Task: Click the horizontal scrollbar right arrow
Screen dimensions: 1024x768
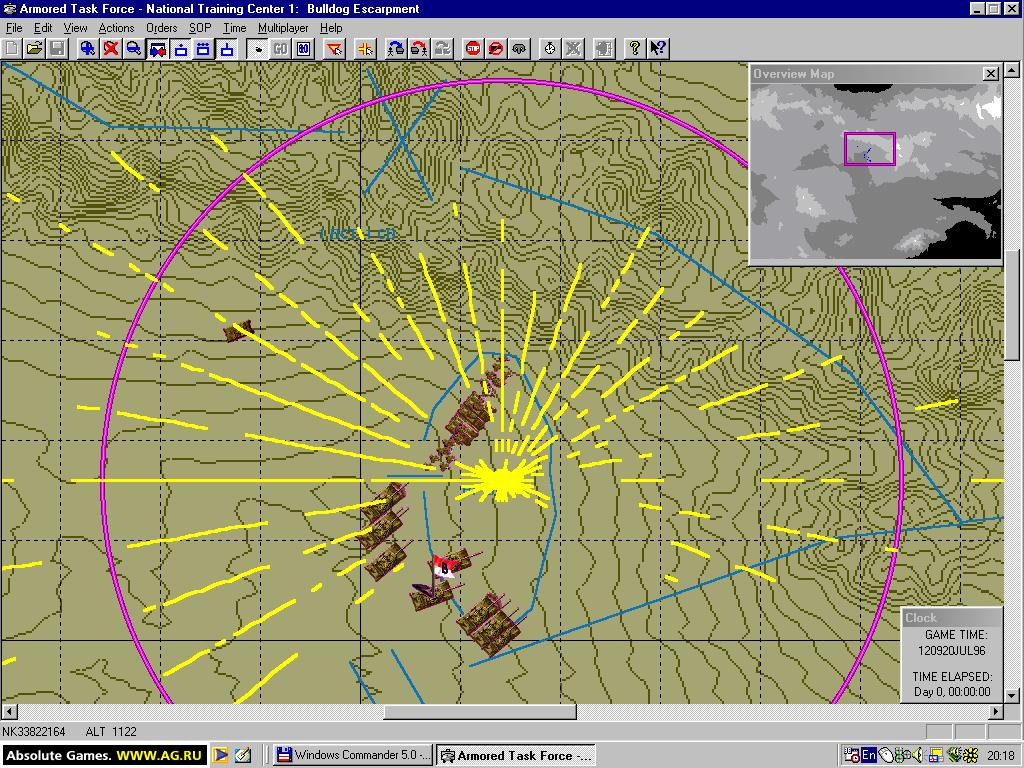Action: tap(996, 711)
